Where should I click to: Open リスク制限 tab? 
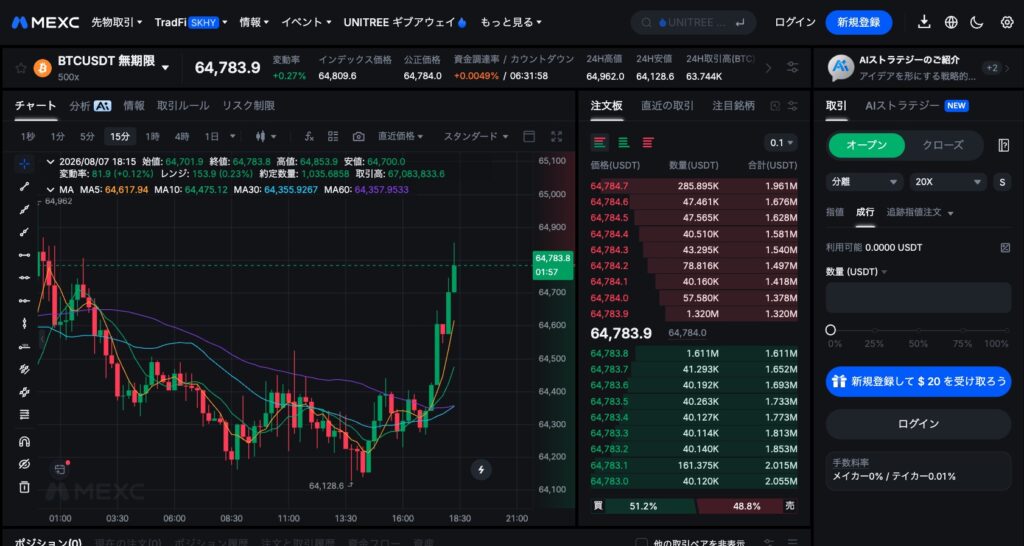(248, 106)
